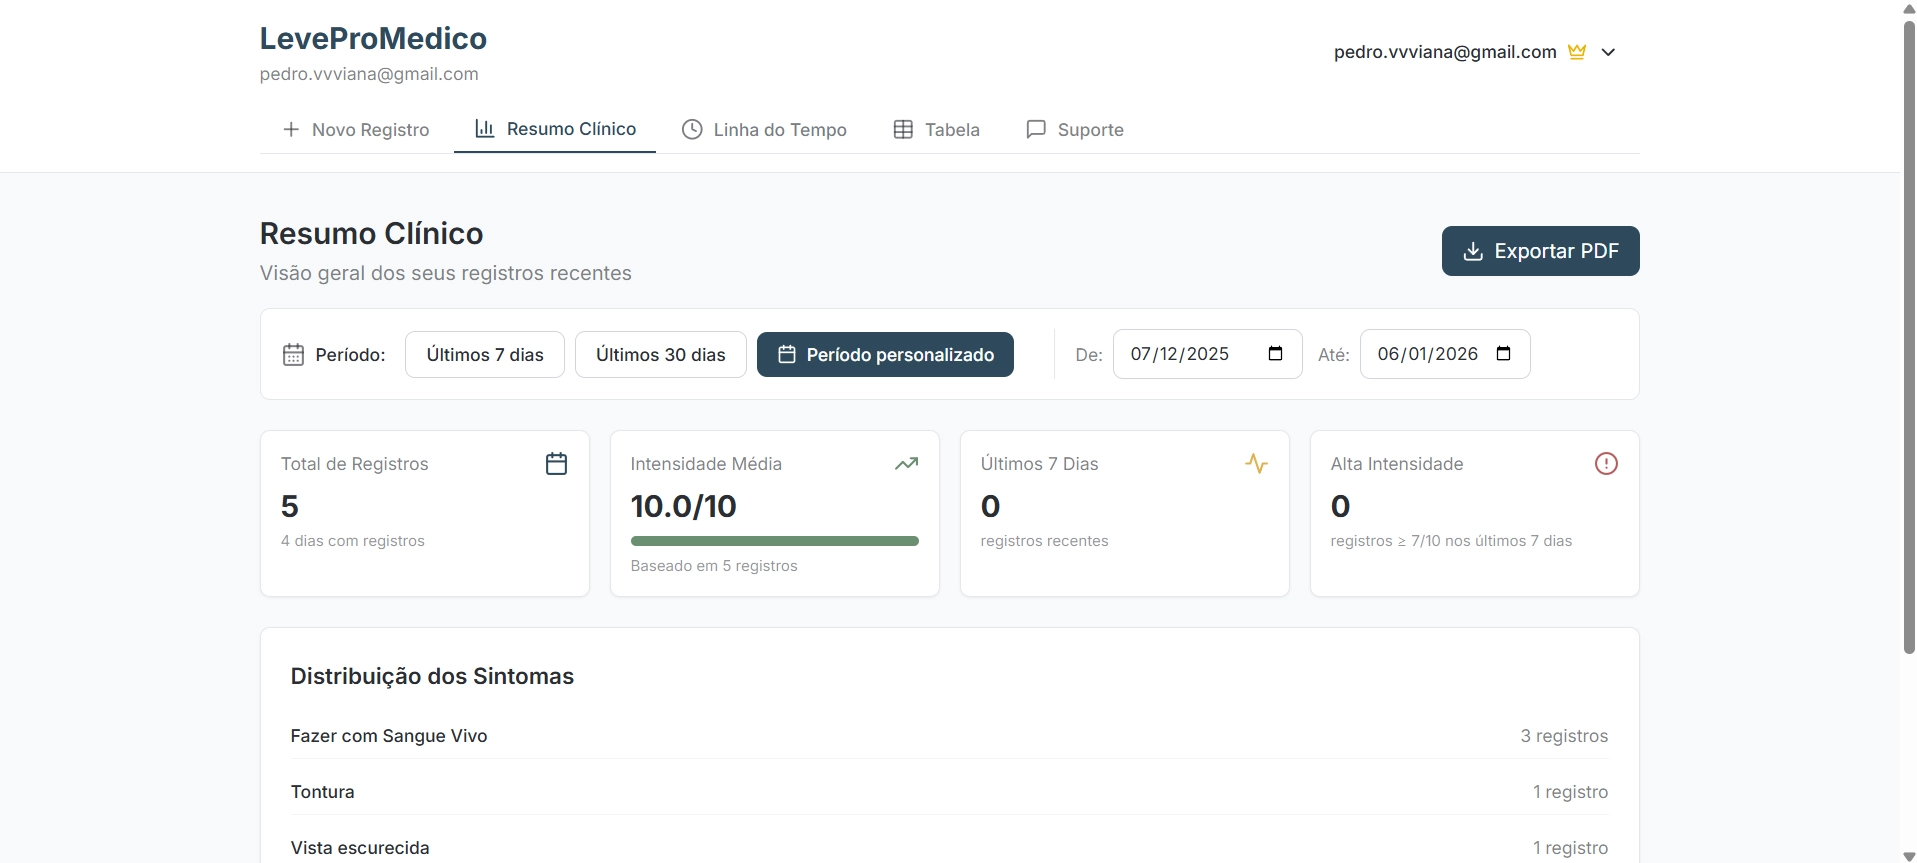Click the trending arrow icon in Intensidade Média
Image resolution: width=1917 pixels, height=863 pixels.
coord(906,464)
